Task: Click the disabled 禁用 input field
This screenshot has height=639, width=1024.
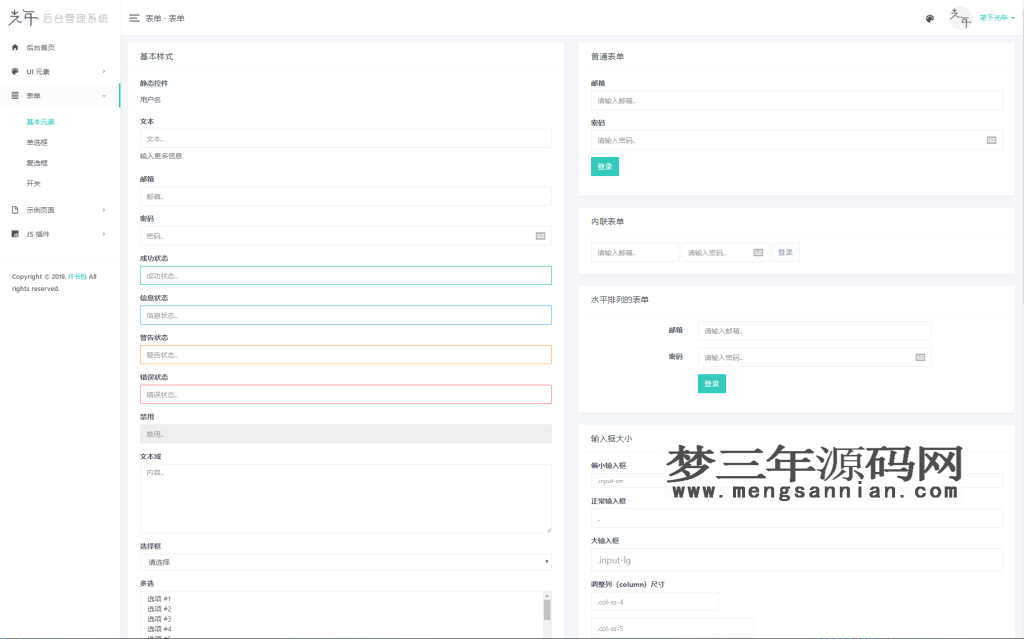Action: pyautogui.click(x=345, y=433)
